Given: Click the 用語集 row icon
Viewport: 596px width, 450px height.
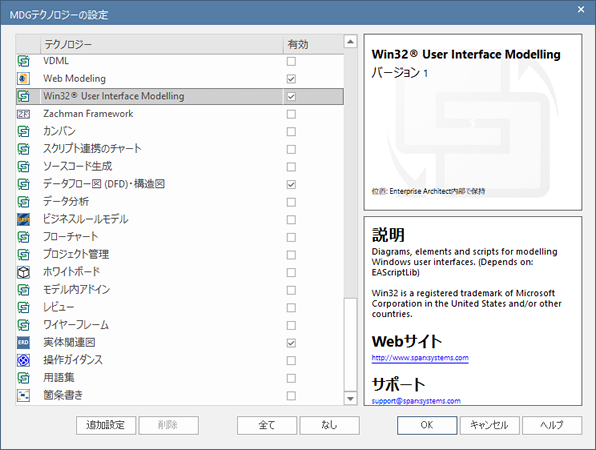Looking at the screenshot, I should 24,377.
